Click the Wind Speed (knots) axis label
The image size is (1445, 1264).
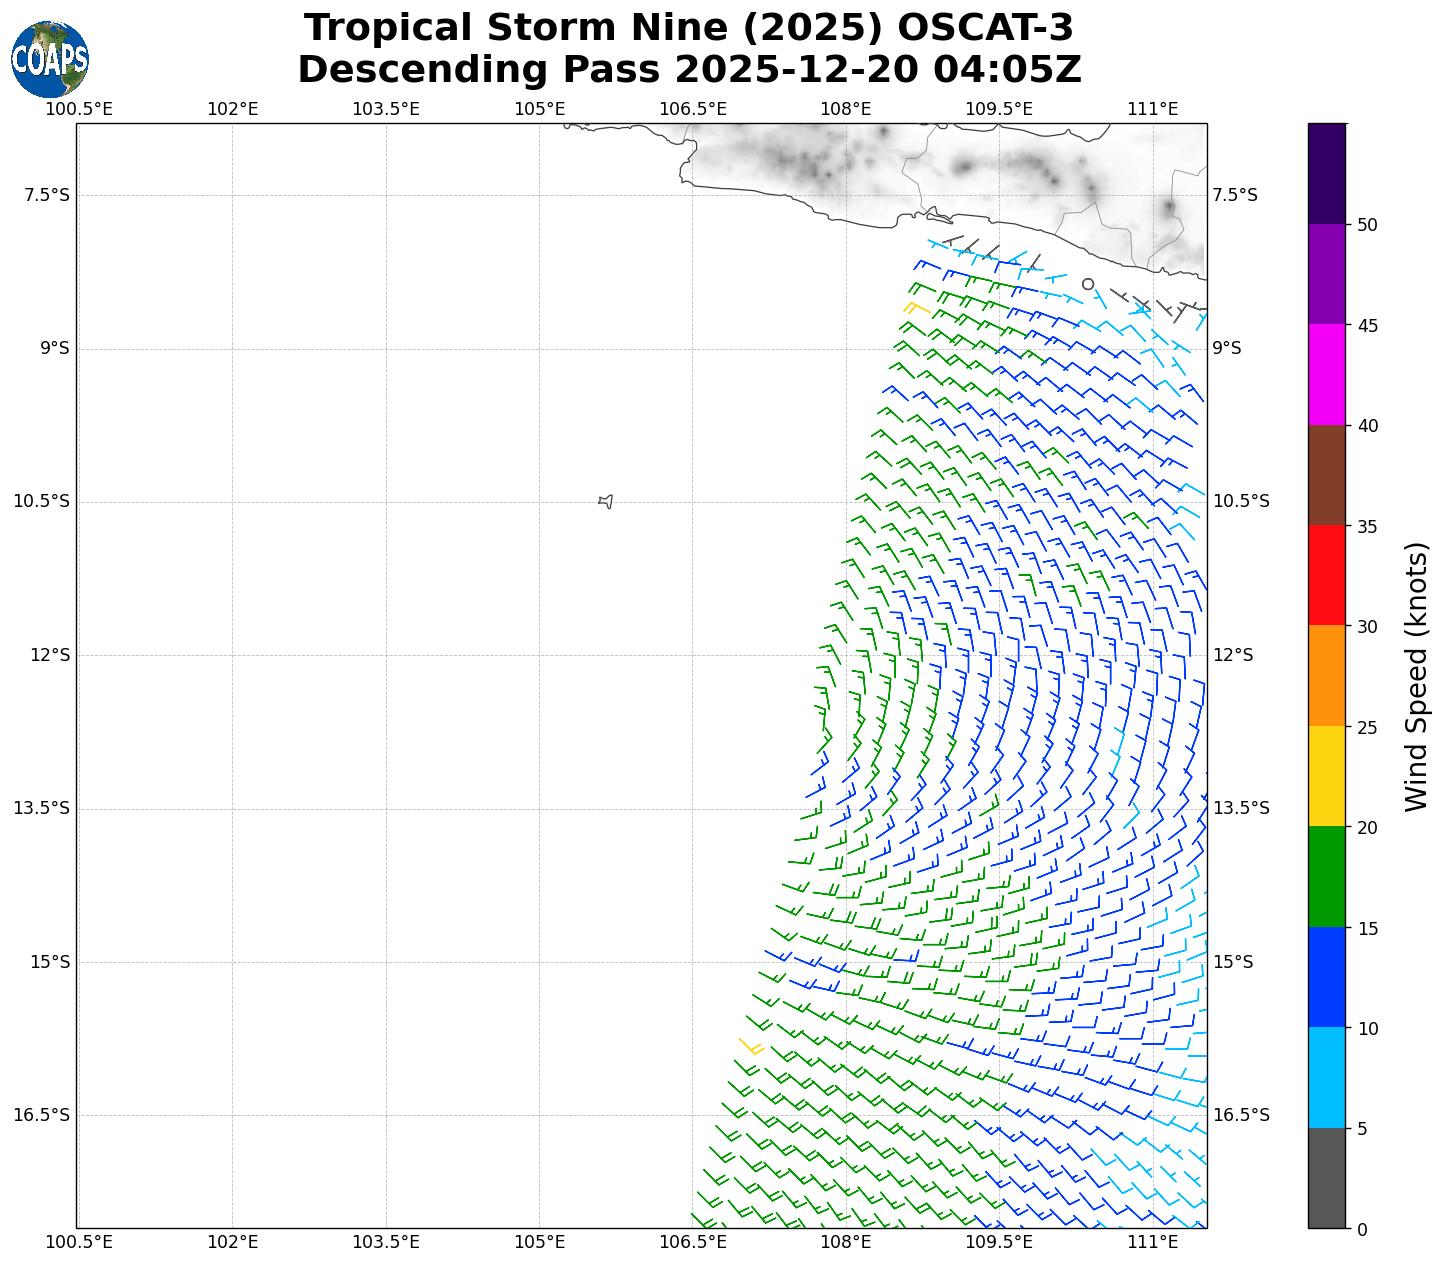(1416, 676)
